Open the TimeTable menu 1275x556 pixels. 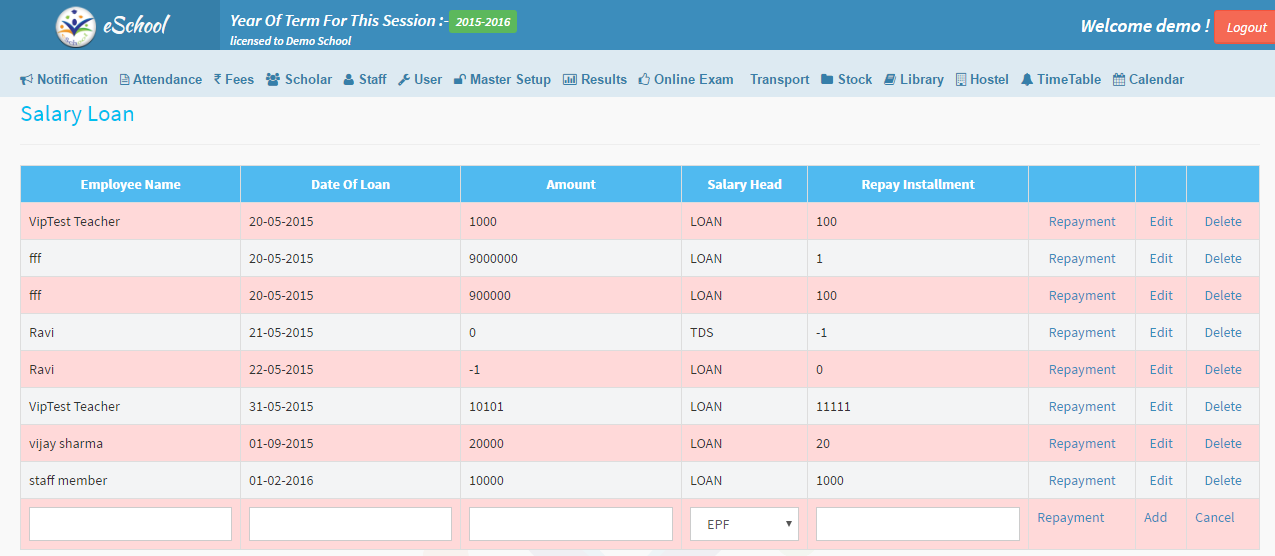coord(1061,79)
